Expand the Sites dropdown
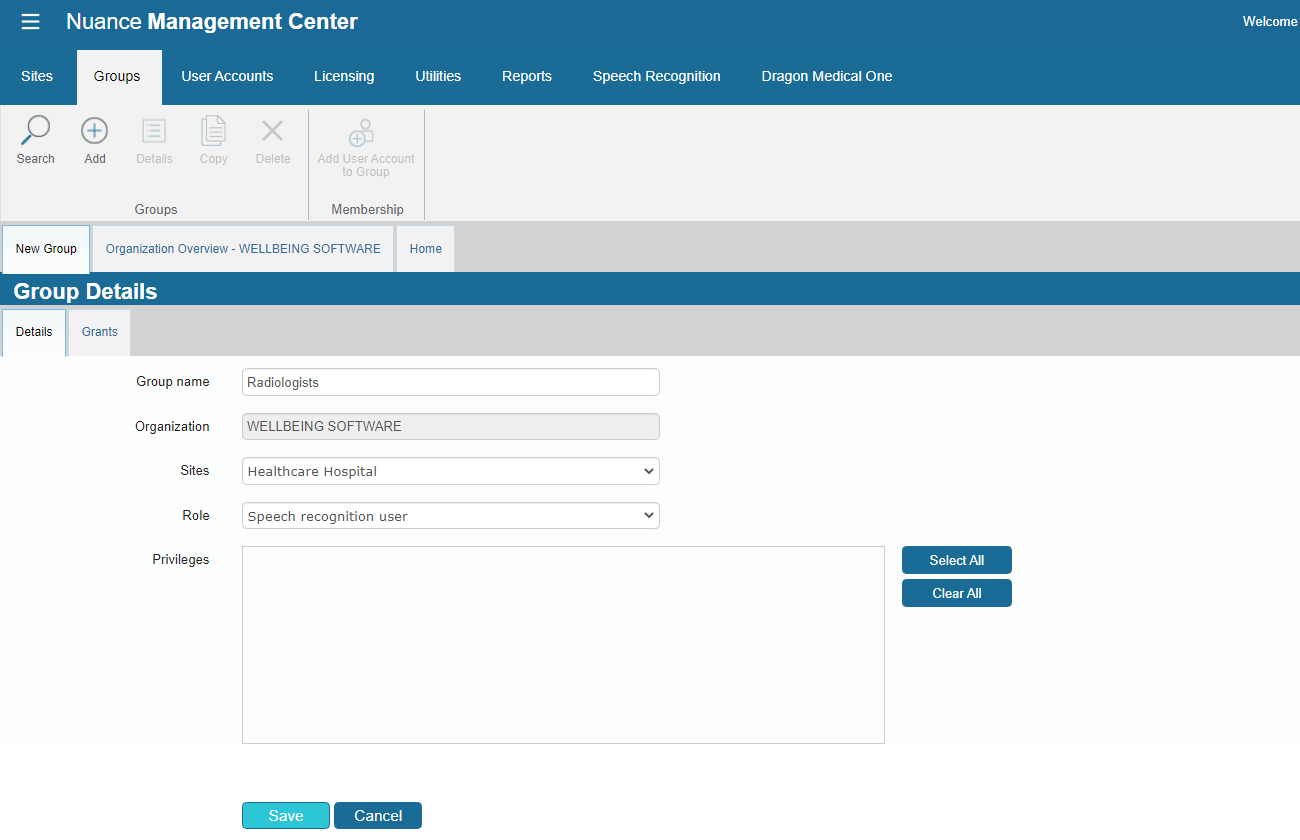The image size is (1300, 840). pos(451,471)
